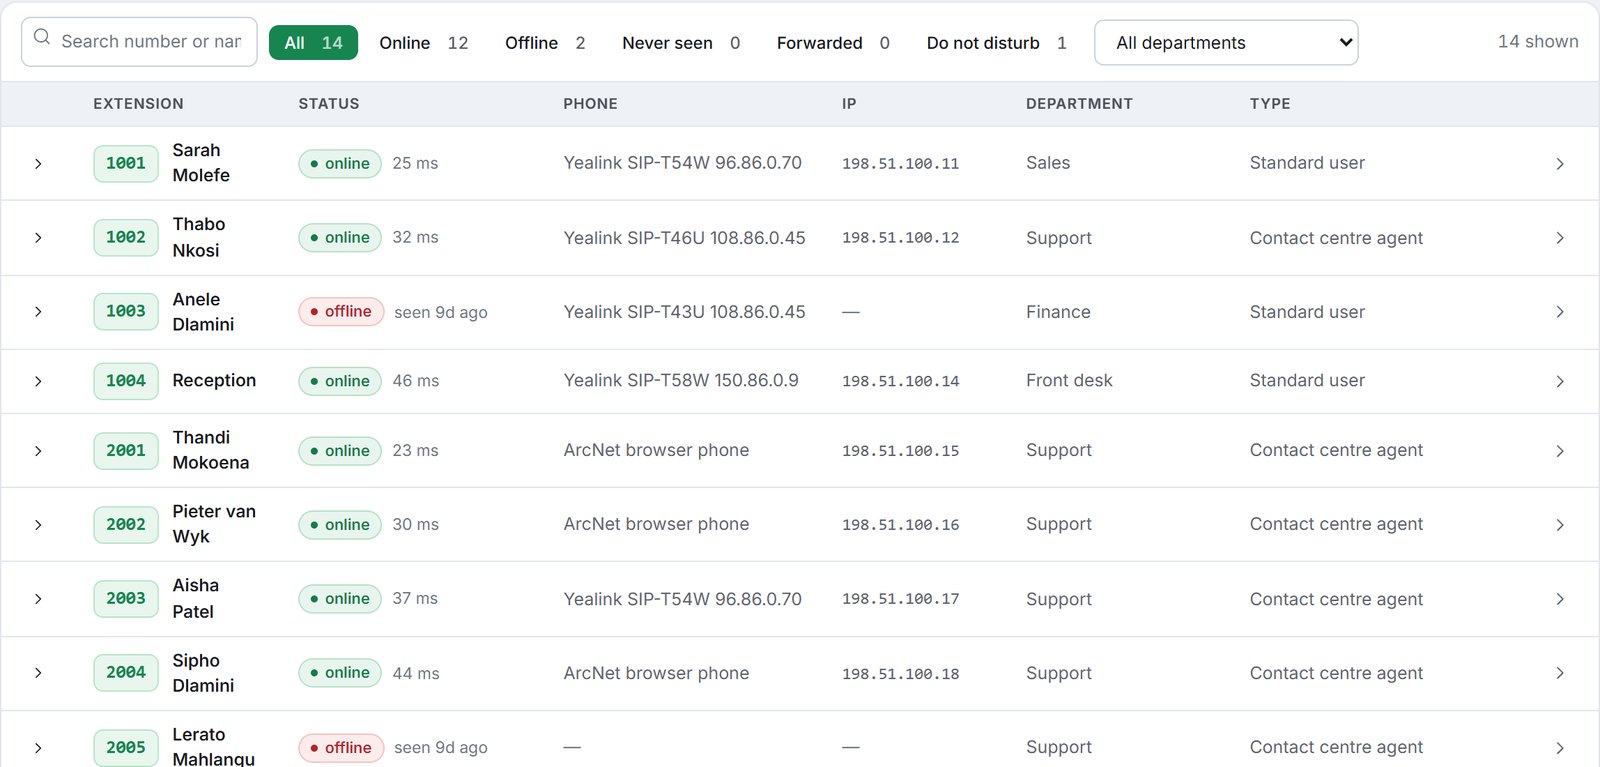Show Forwarded extensions

[833, 42]
